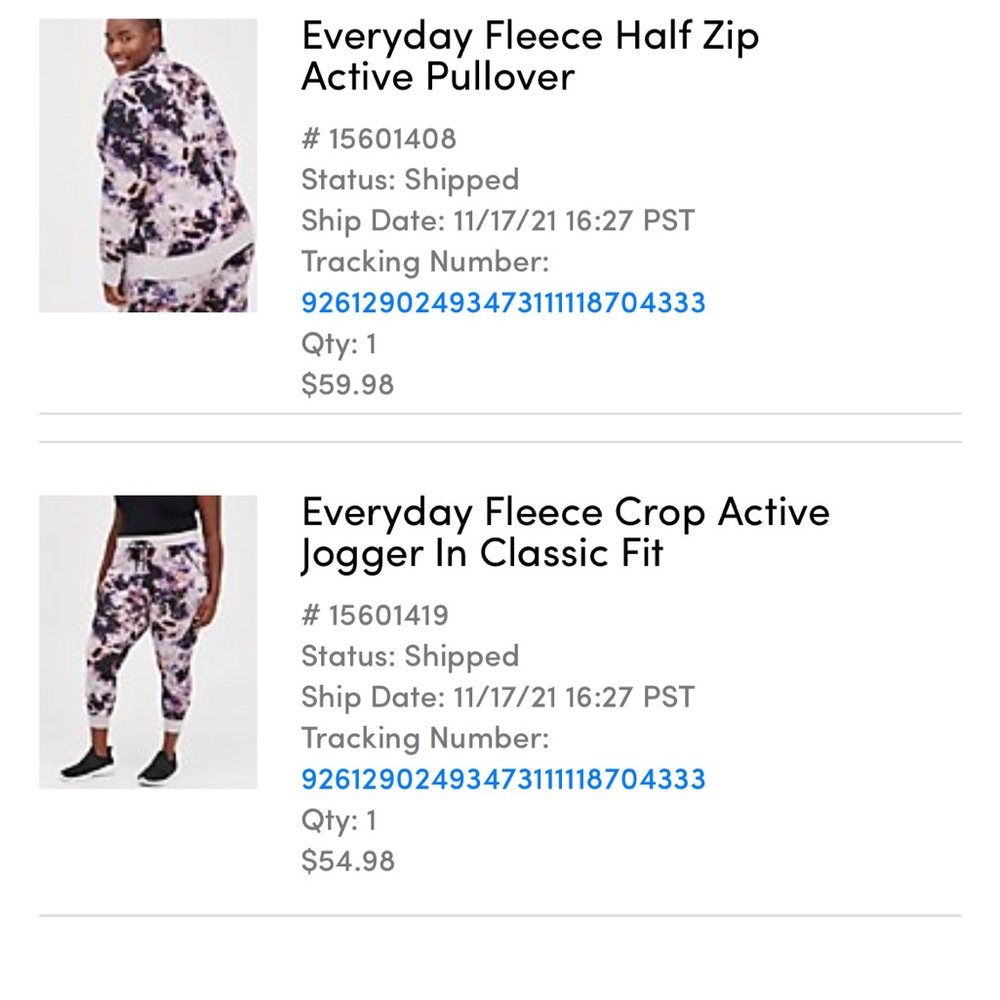Screen dimensions: 1000x1000
Task: Click the divider below the jogger listing
Action: pos(500,913)
